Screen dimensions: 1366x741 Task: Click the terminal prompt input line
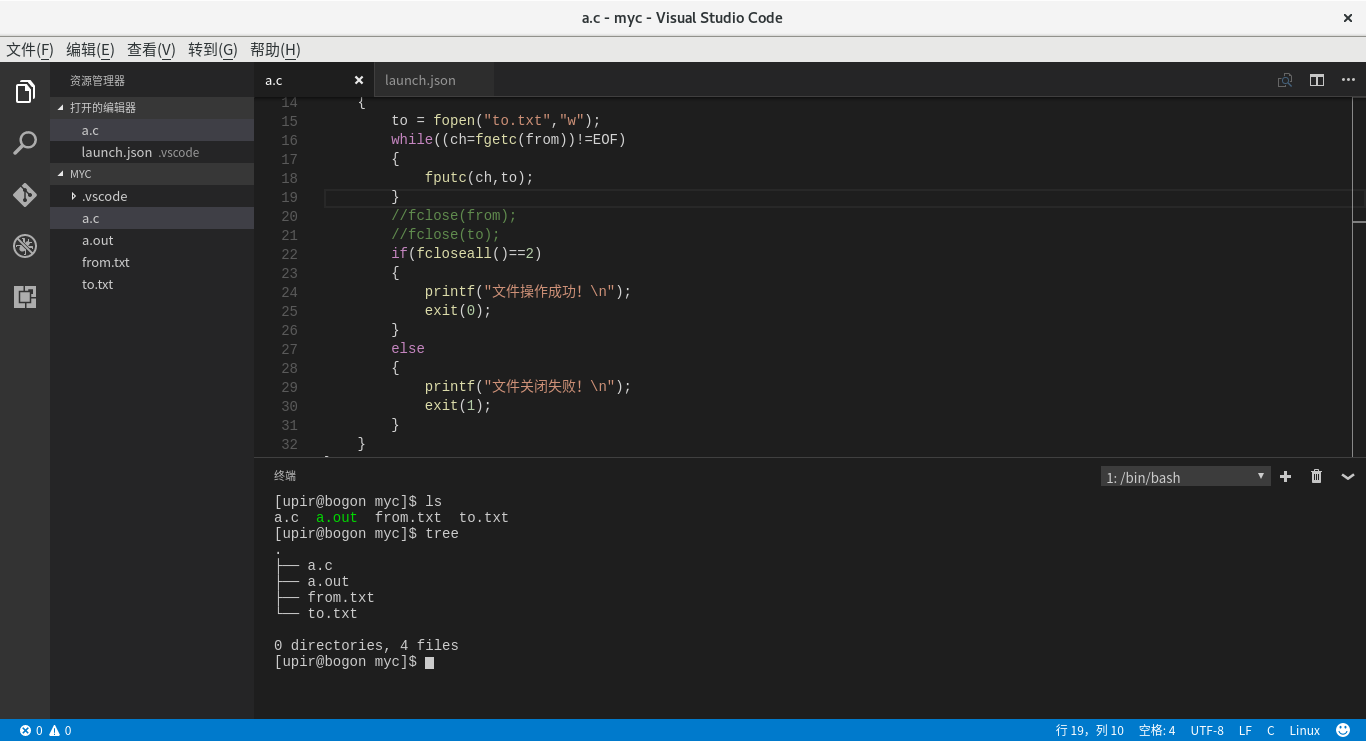click(x=354, y=662)
